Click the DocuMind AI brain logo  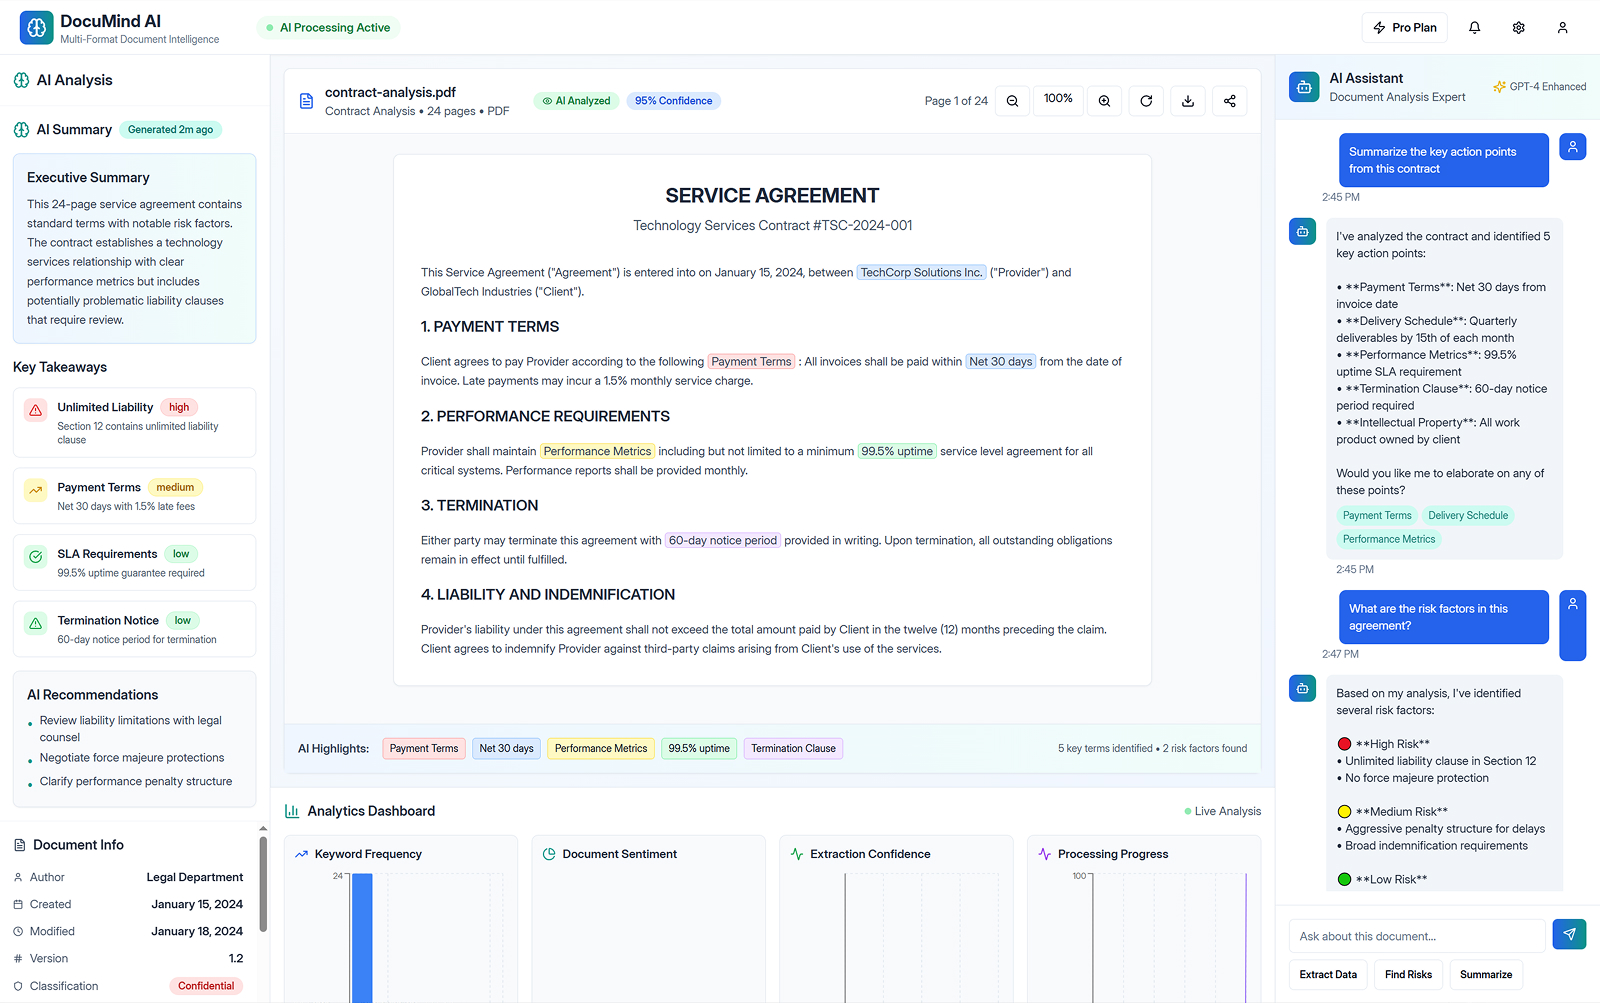pos(37,28)
